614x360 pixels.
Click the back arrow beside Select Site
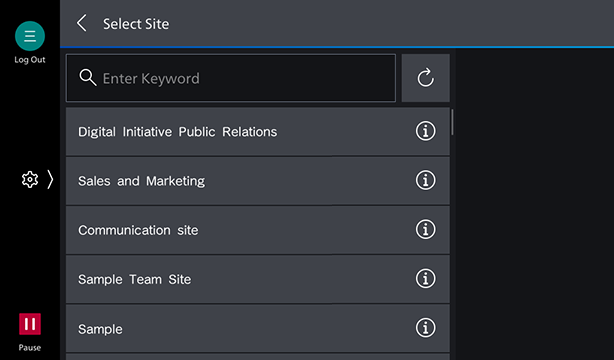(81, 24)
